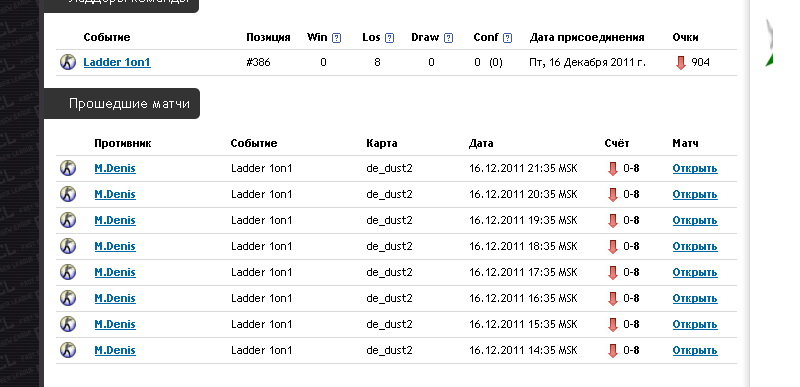Click the player icon for the 21:35 match
Viewport: 800px width, 387px height.
pyautogui.click(x=68, y=168)
